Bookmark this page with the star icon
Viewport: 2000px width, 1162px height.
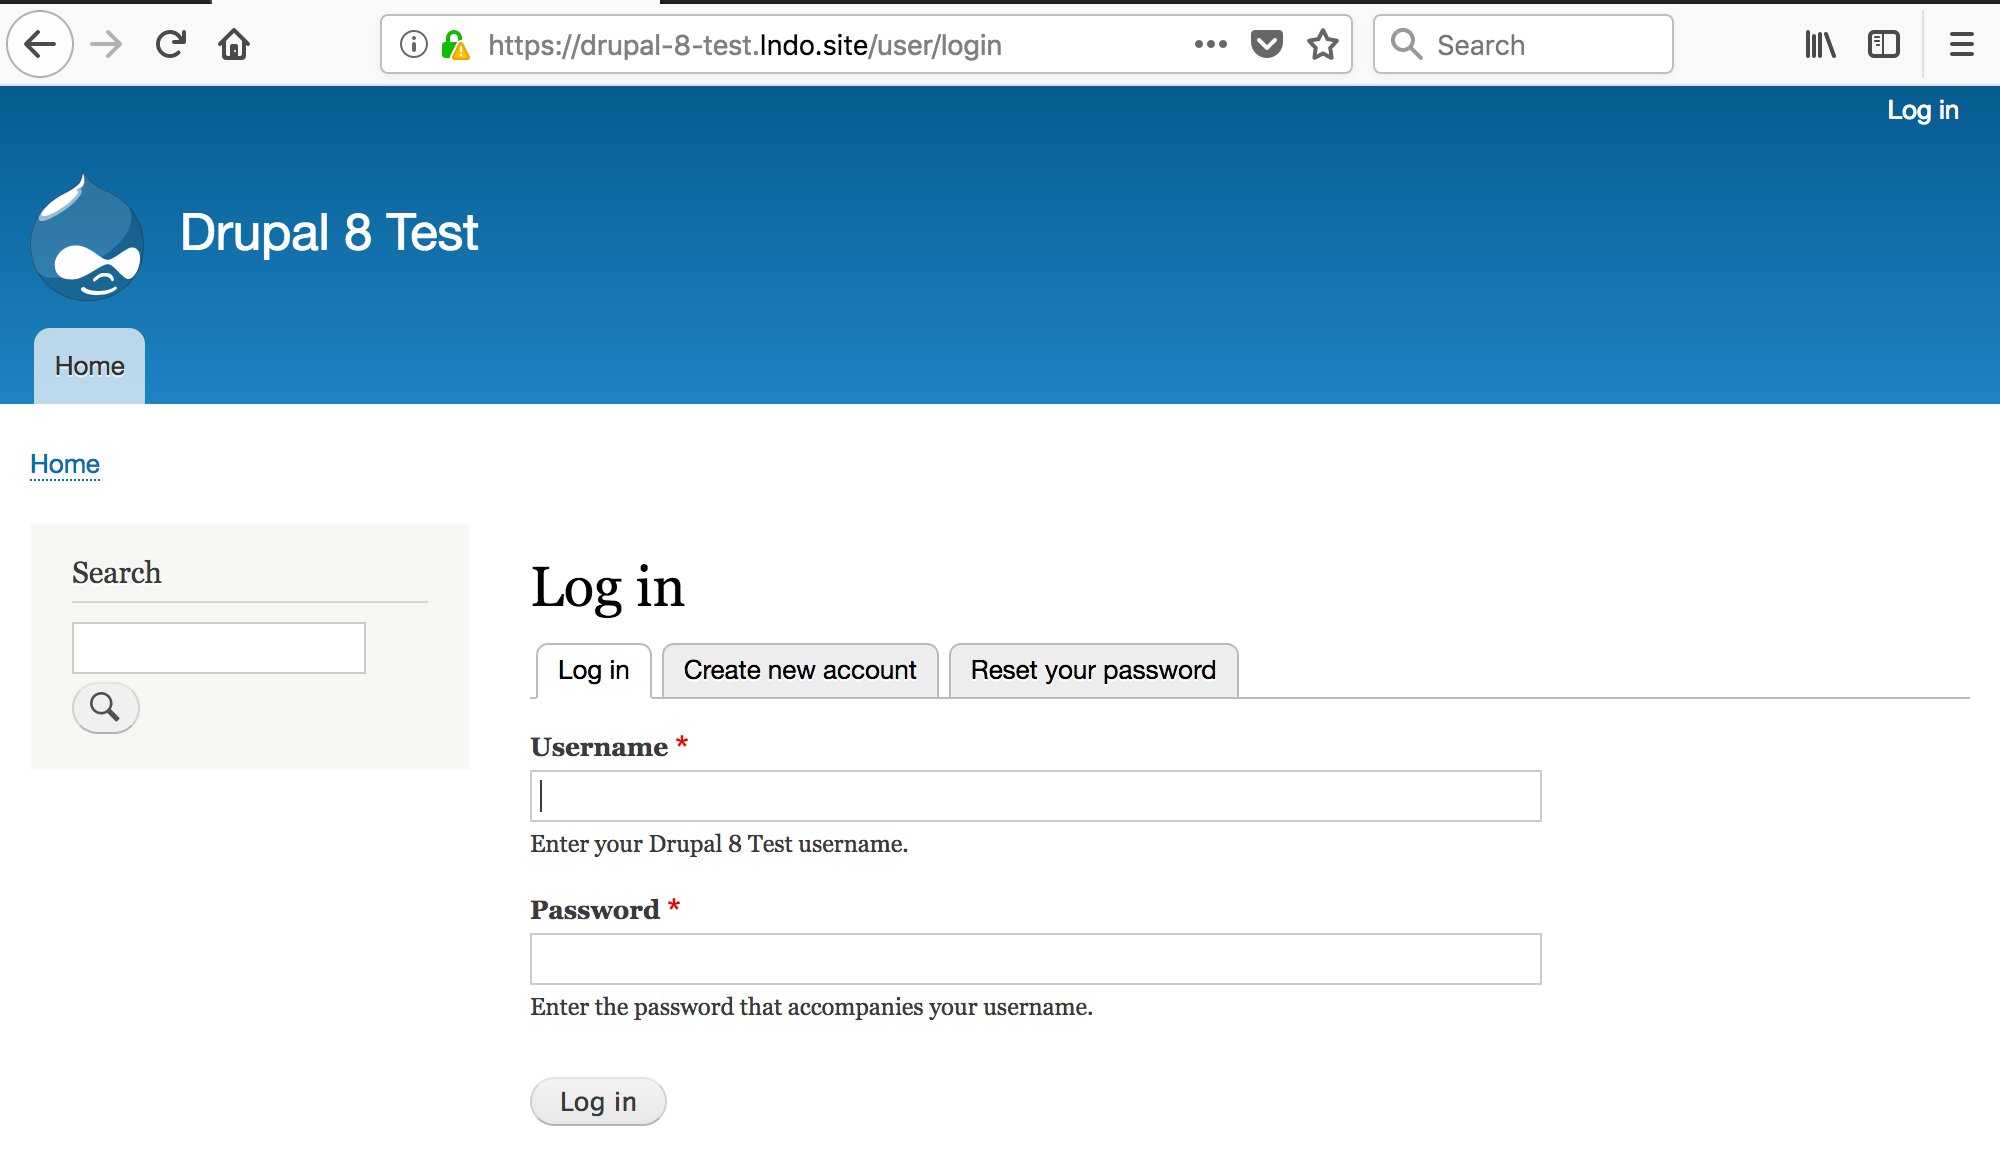1323,44
